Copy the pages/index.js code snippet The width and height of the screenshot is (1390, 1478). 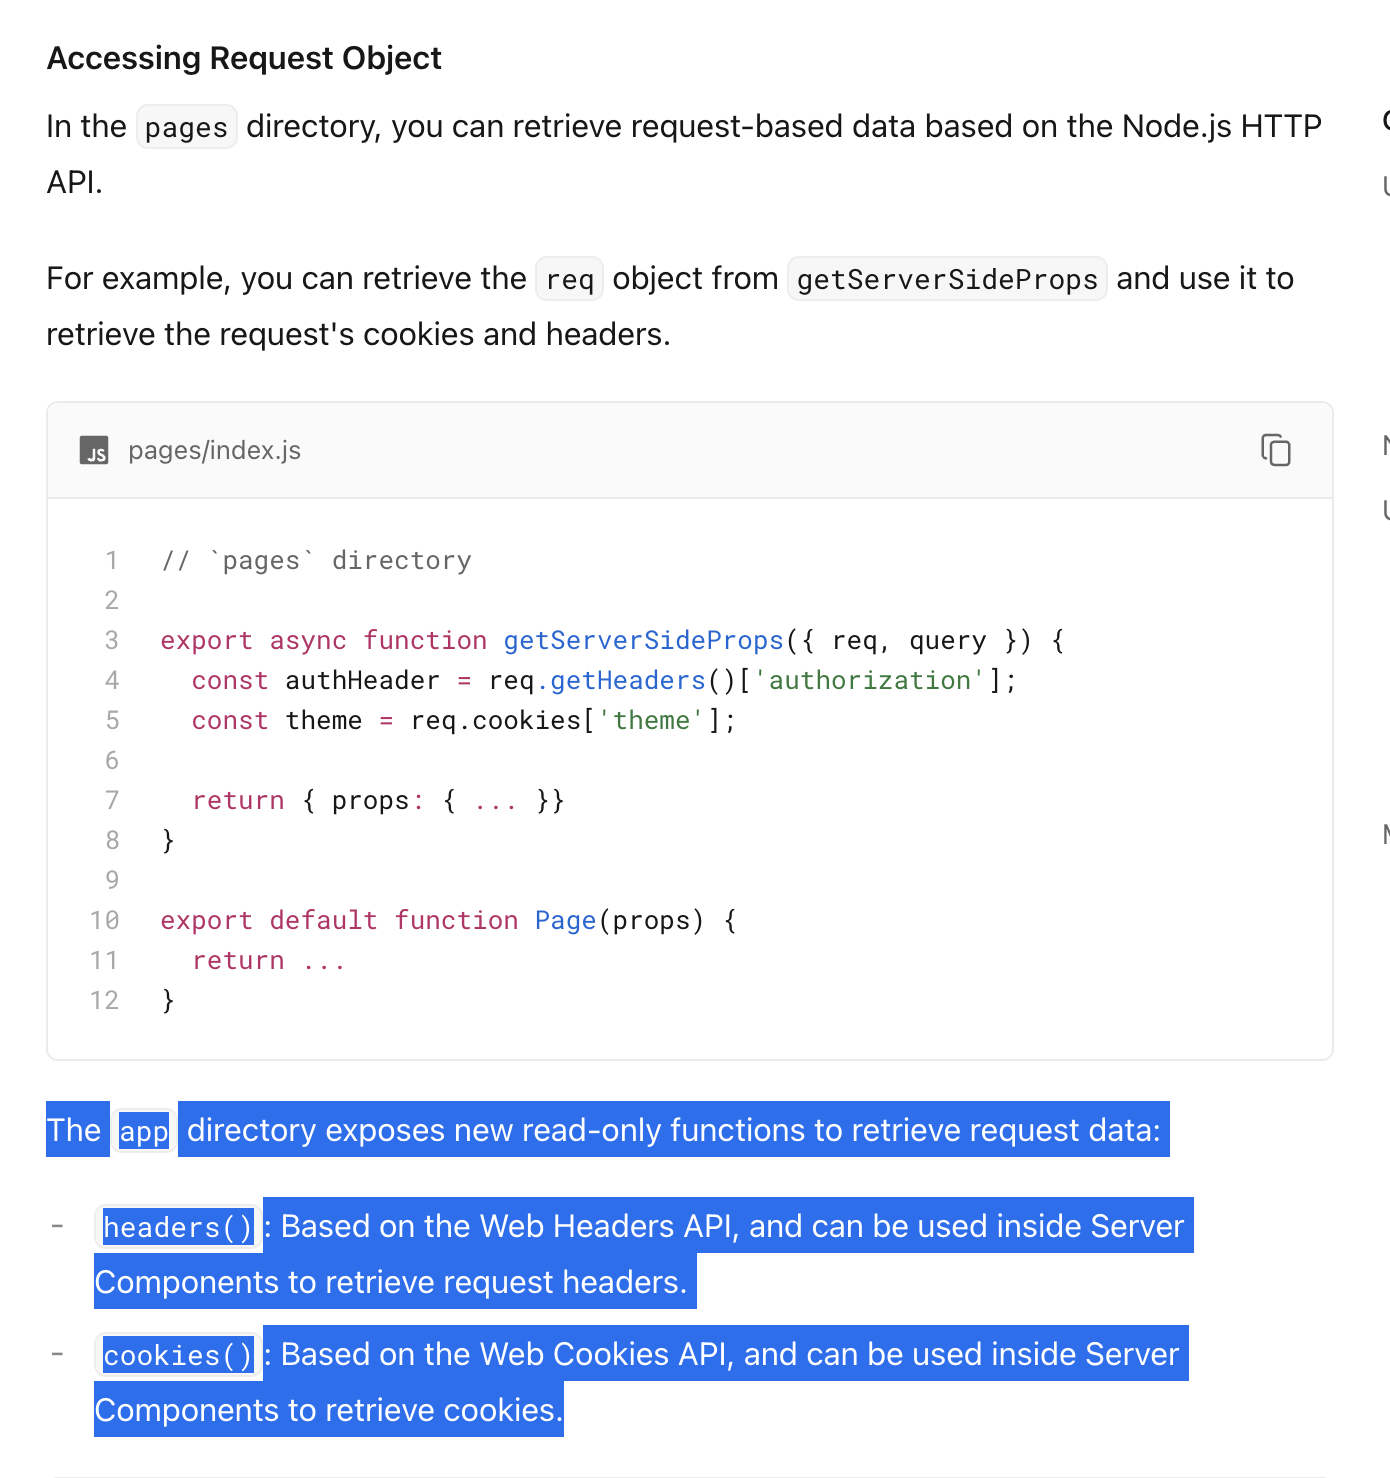[x=1275, y=450]
